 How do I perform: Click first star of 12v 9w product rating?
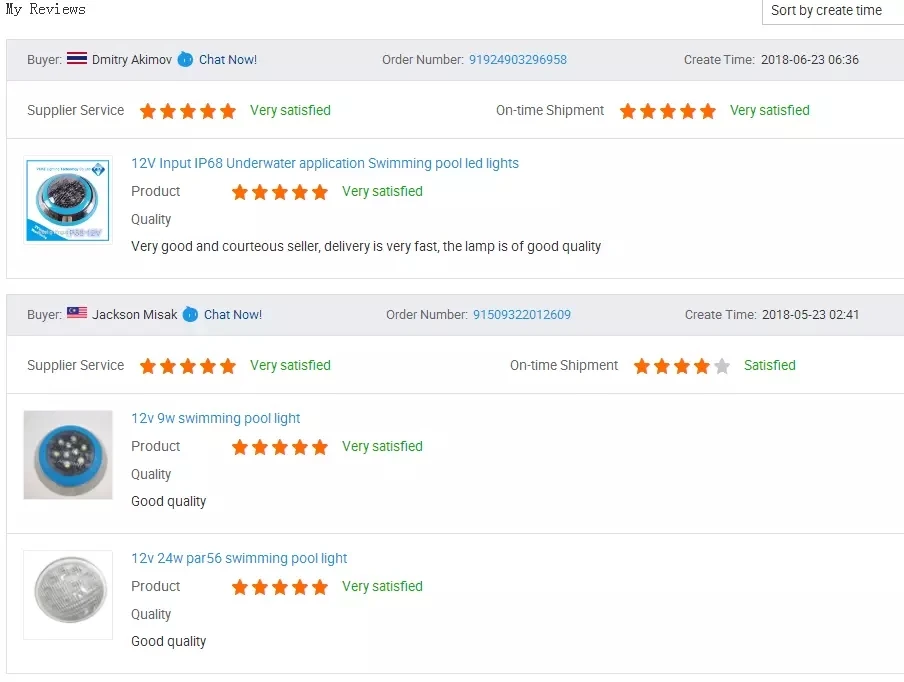pyautogui.click(x=240, y=447)
